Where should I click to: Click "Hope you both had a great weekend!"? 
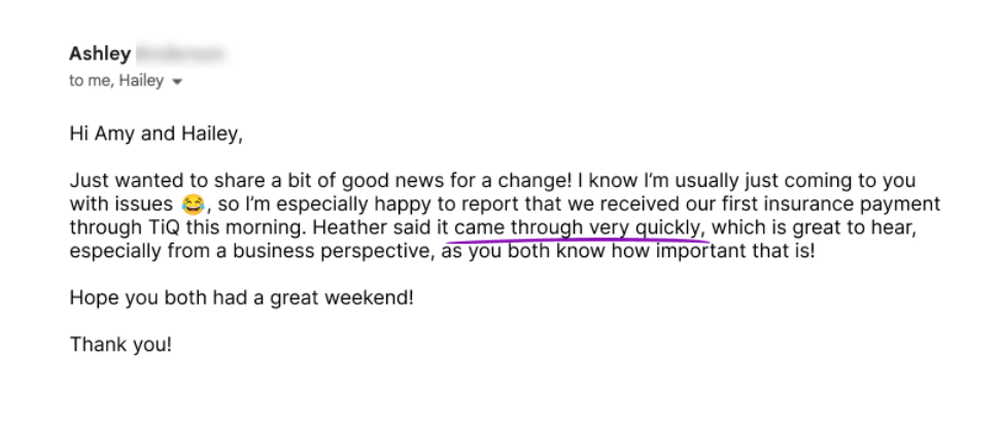240,298
